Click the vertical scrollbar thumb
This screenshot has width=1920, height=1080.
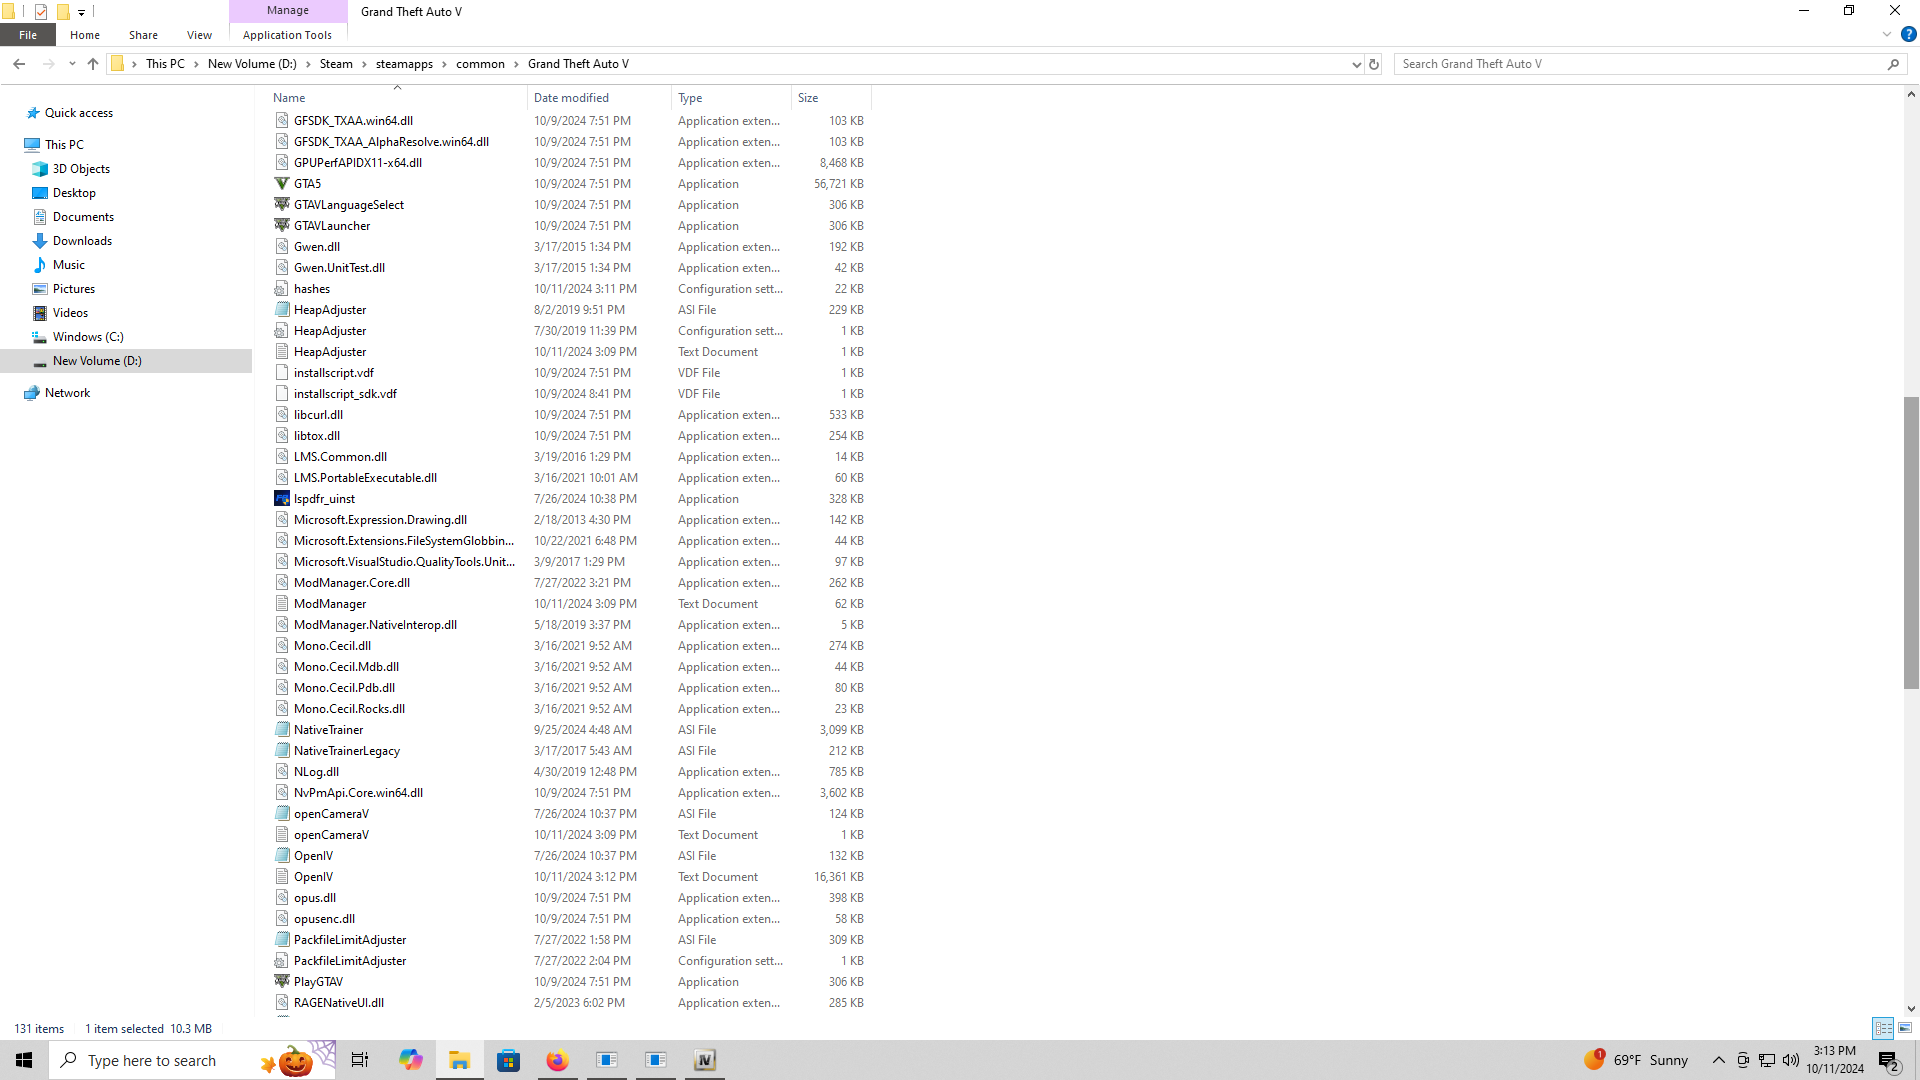(x=1911, y=543)
